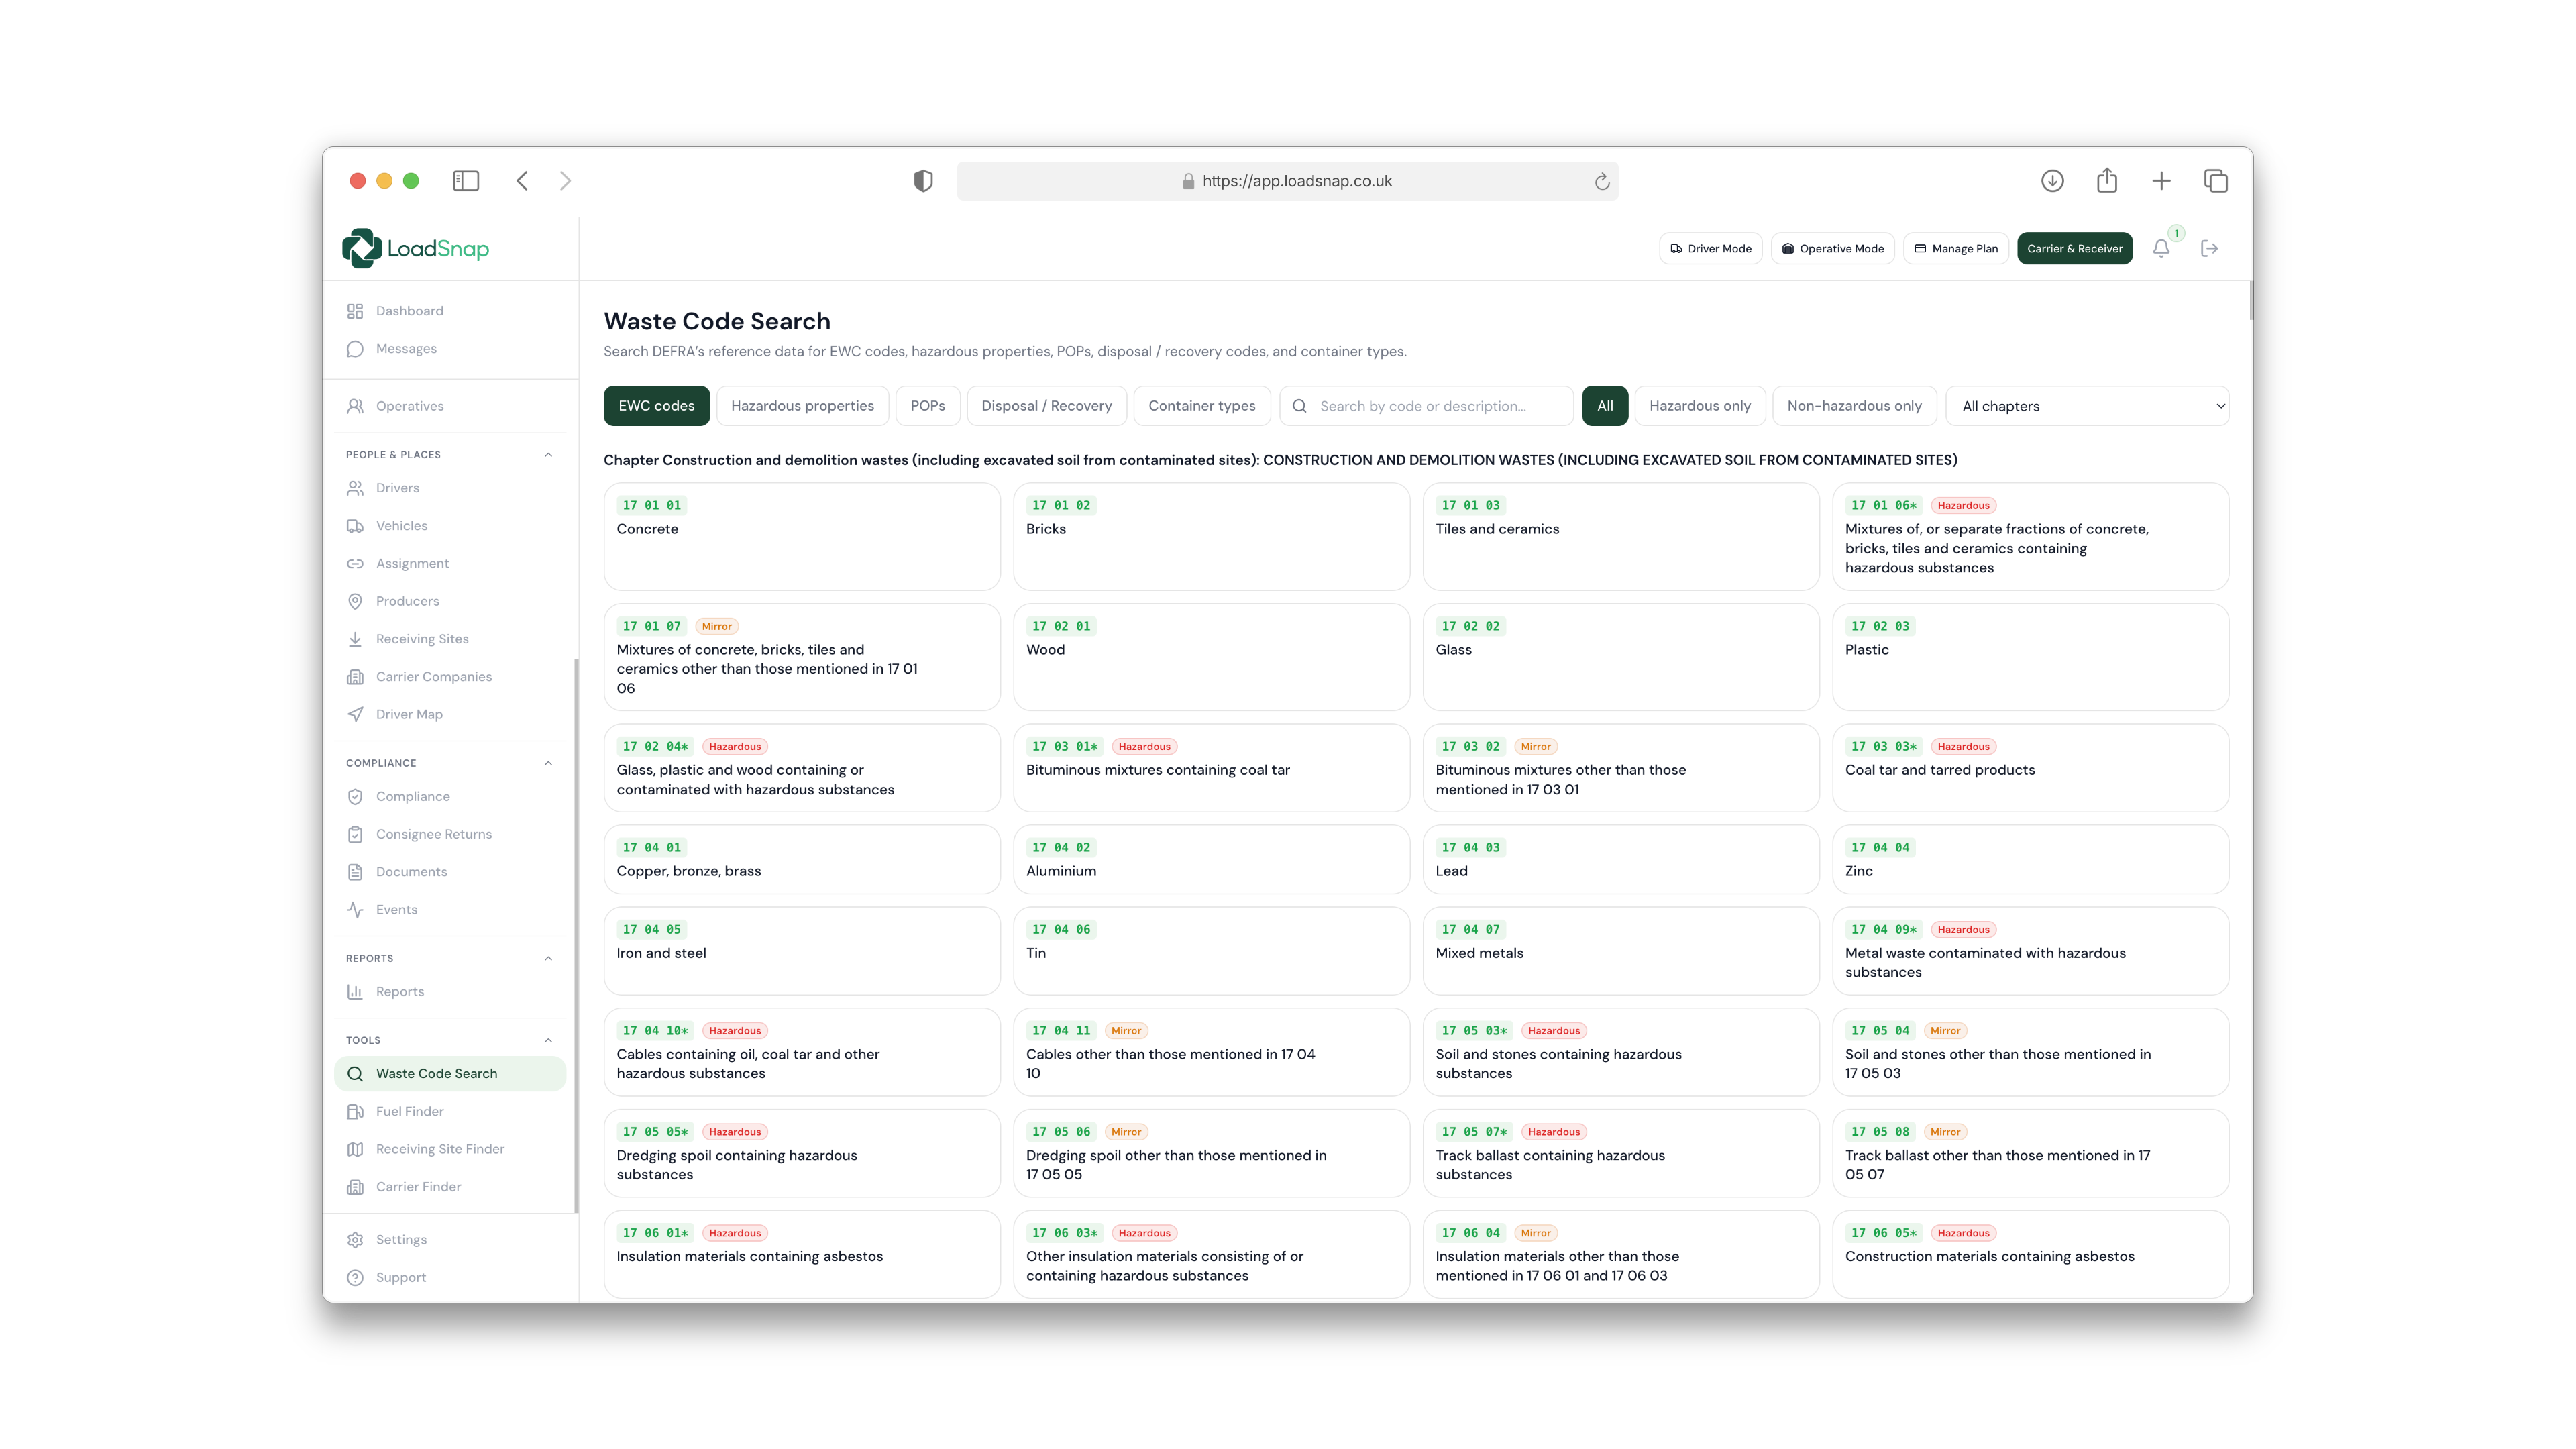
Task: Open the Assignment page
Action: point(450,564)
